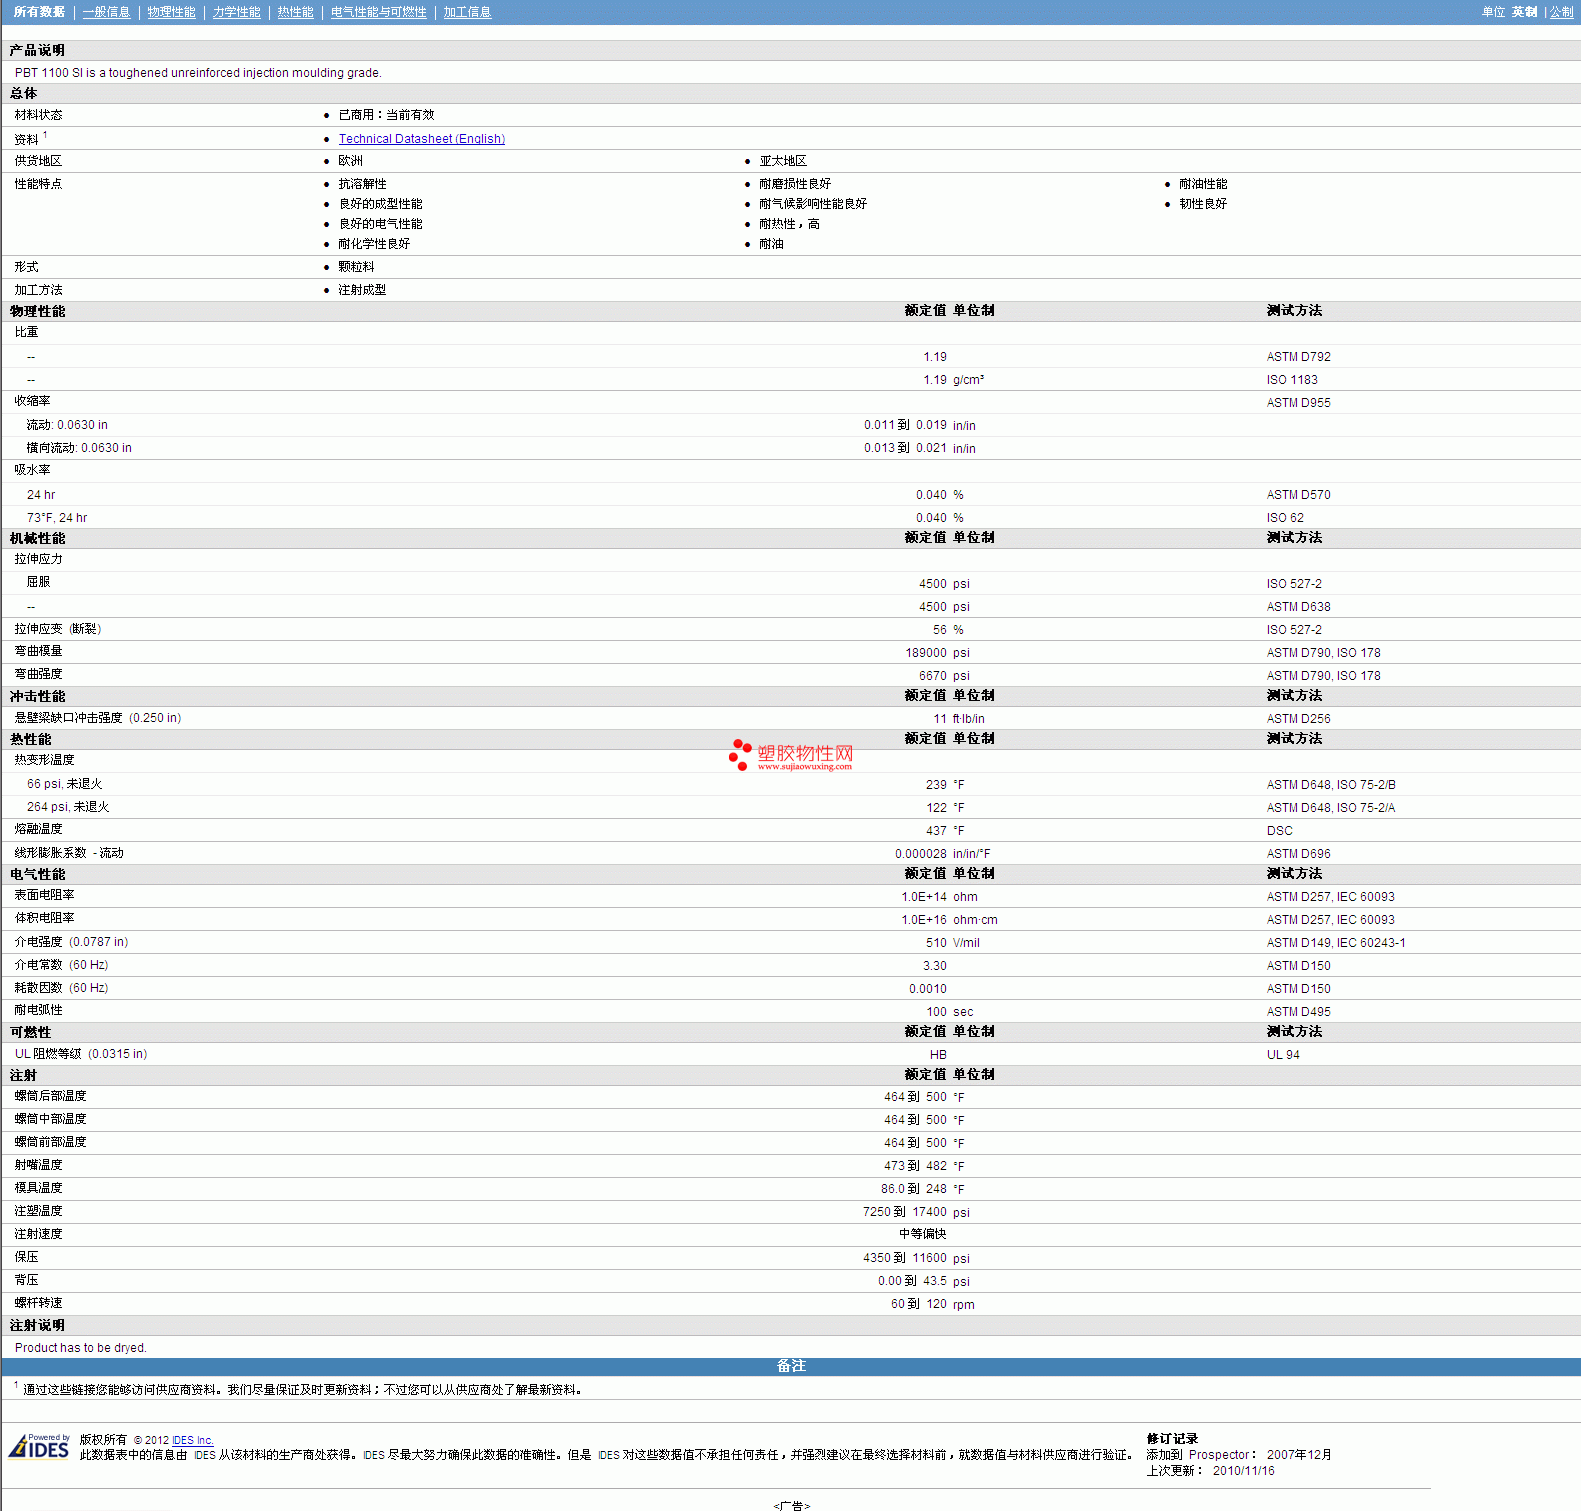Switch units to 公制 (metric)
This screenshot has height=1511, width=1581.
[x=1561, y=12]
